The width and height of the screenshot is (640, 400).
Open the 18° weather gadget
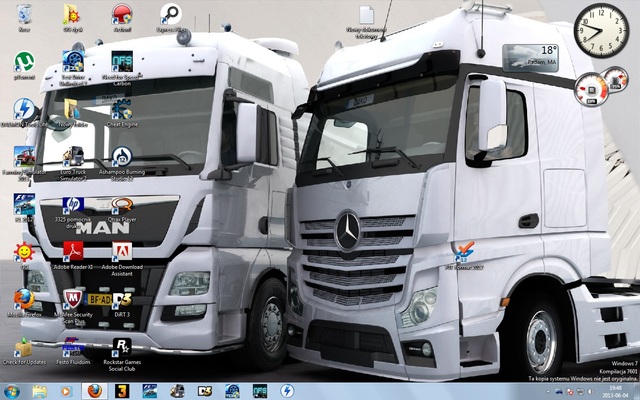[530, 58]
